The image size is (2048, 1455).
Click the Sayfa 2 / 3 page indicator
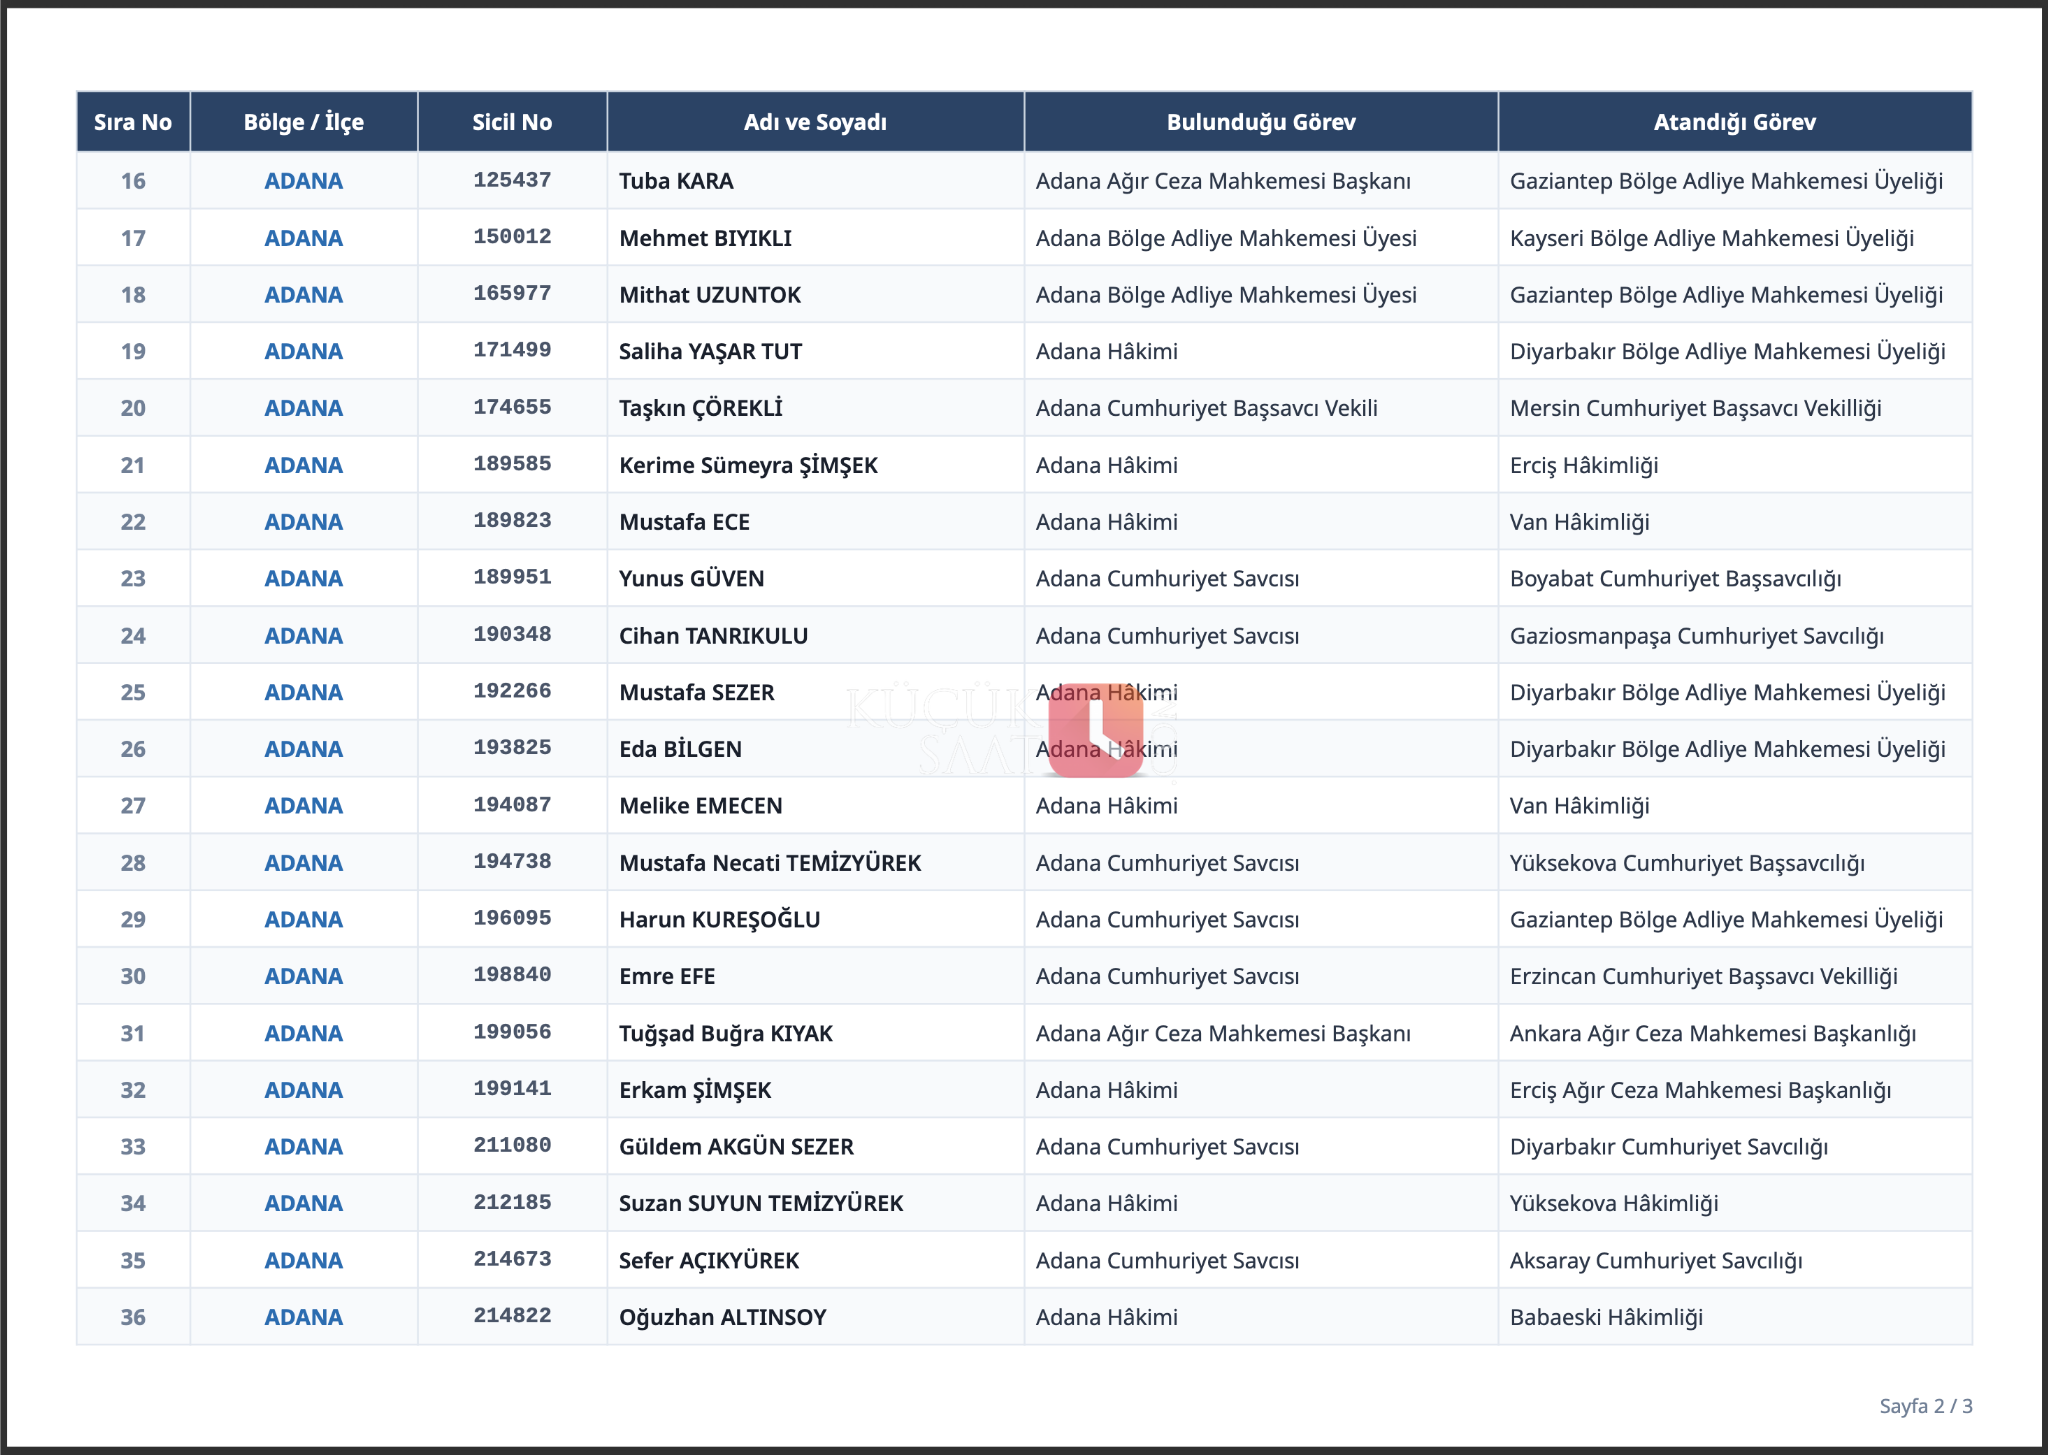pyautogui.click(x=1926, y=1406)
